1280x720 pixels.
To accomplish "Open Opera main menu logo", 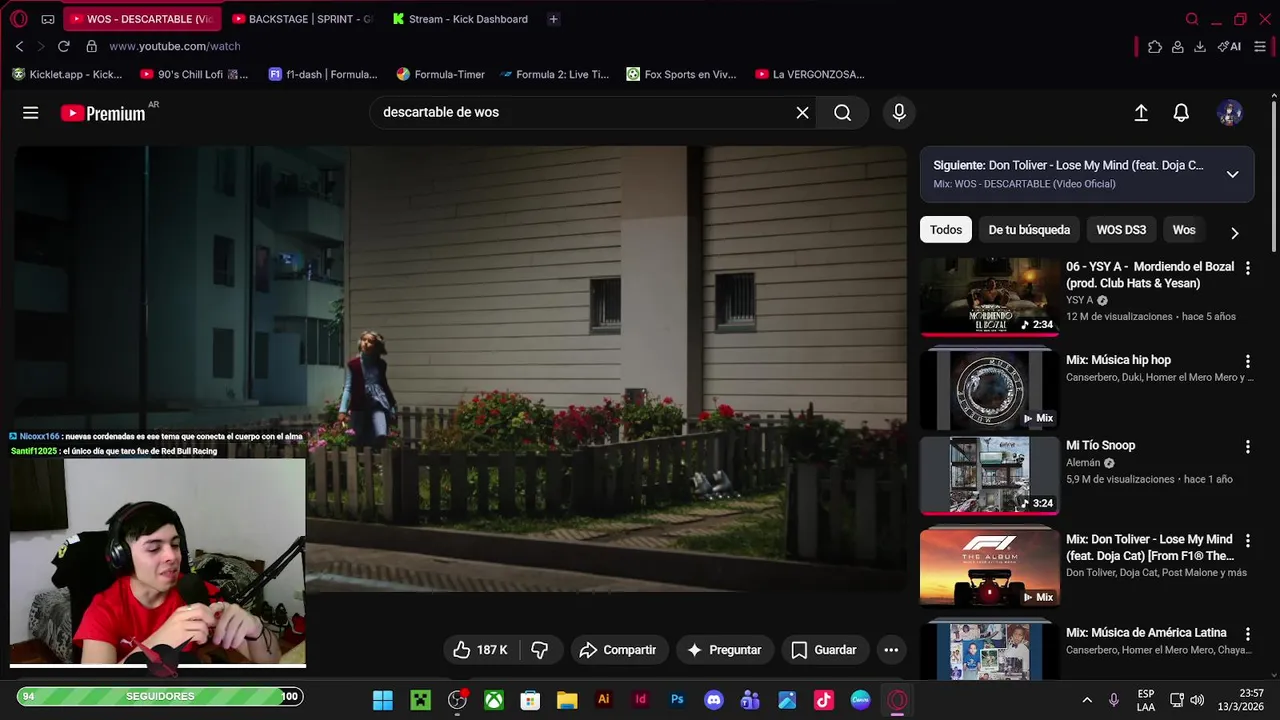I will pos(18,19).
